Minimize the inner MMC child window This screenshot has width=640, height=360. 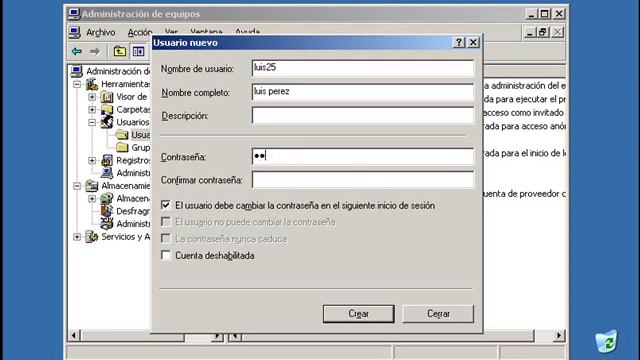pos(529,32)
